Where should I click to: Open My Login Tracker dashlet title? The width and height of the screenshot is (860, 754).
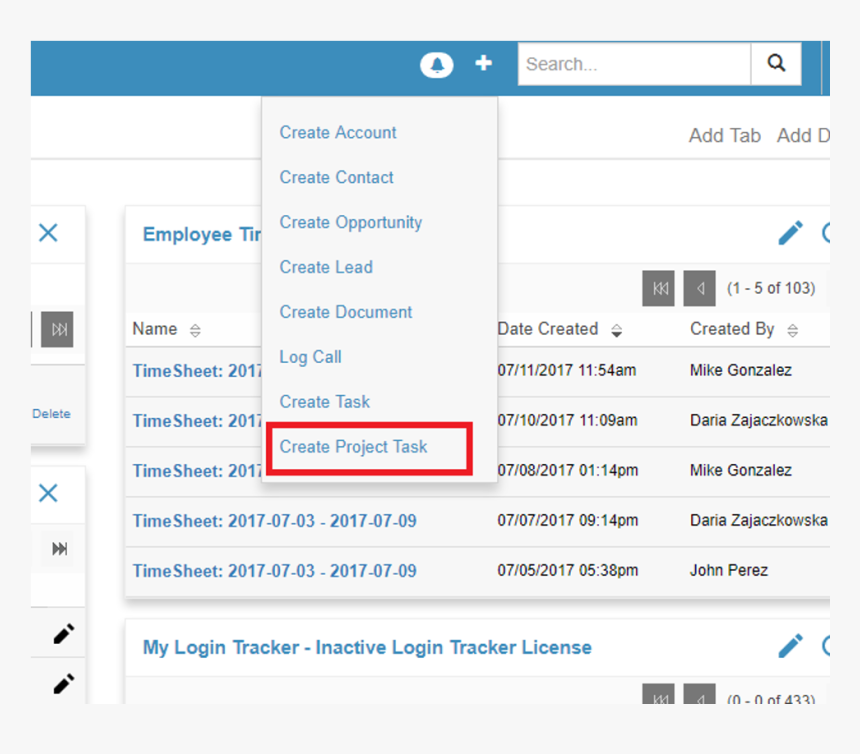[367, 648]
